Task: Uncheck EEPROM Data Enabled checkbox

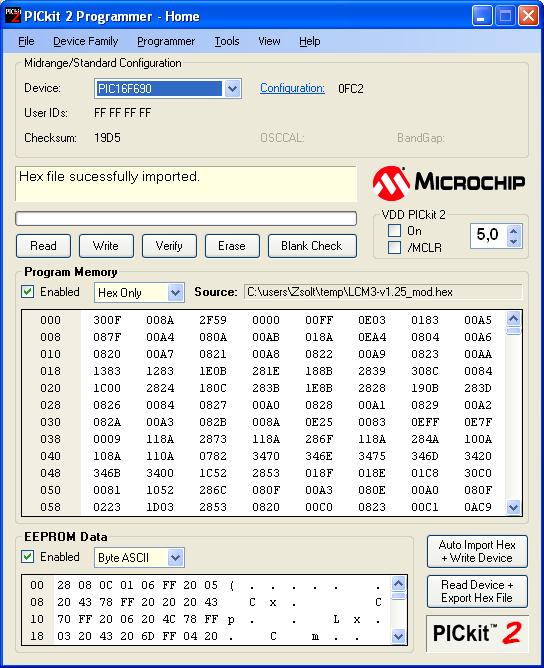Action: [x=28, y=556]
